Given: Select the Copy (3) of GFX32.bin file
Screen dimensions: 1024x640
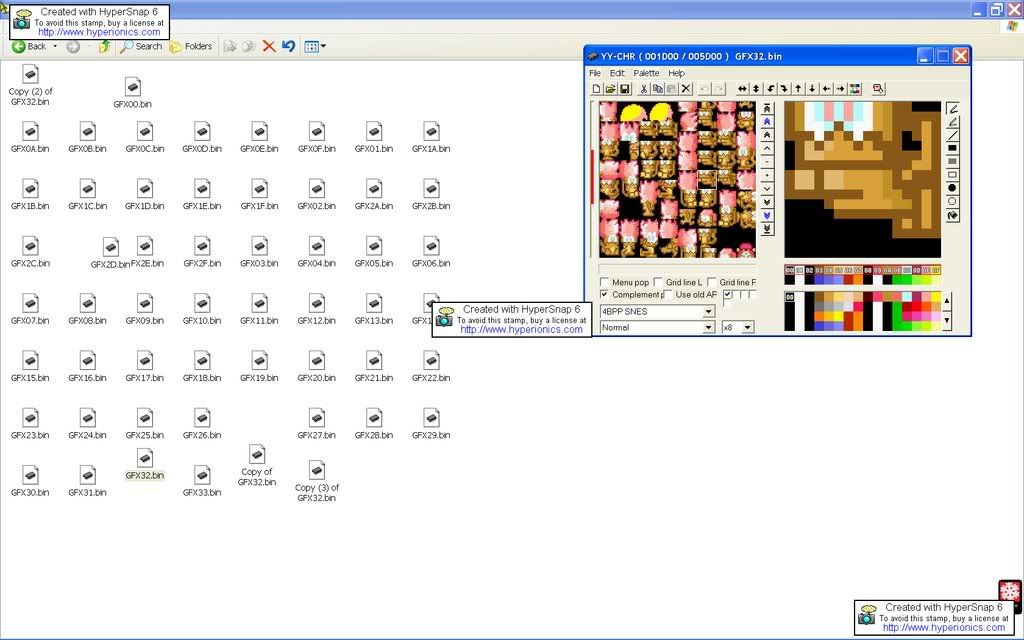Looking at the screenshot, I should coord(317,481).
